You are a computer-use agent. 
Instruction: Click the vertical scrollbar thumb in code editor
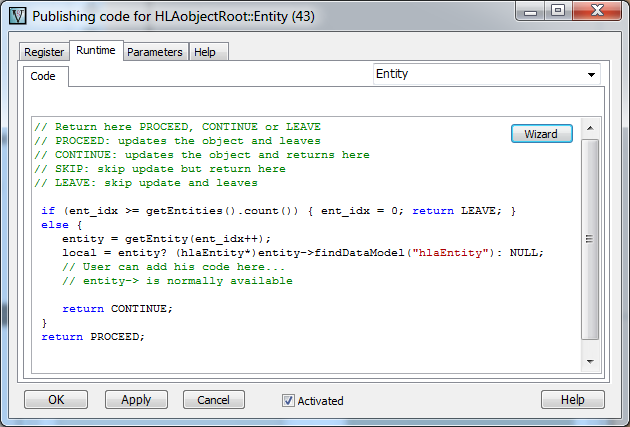[590, 240]
